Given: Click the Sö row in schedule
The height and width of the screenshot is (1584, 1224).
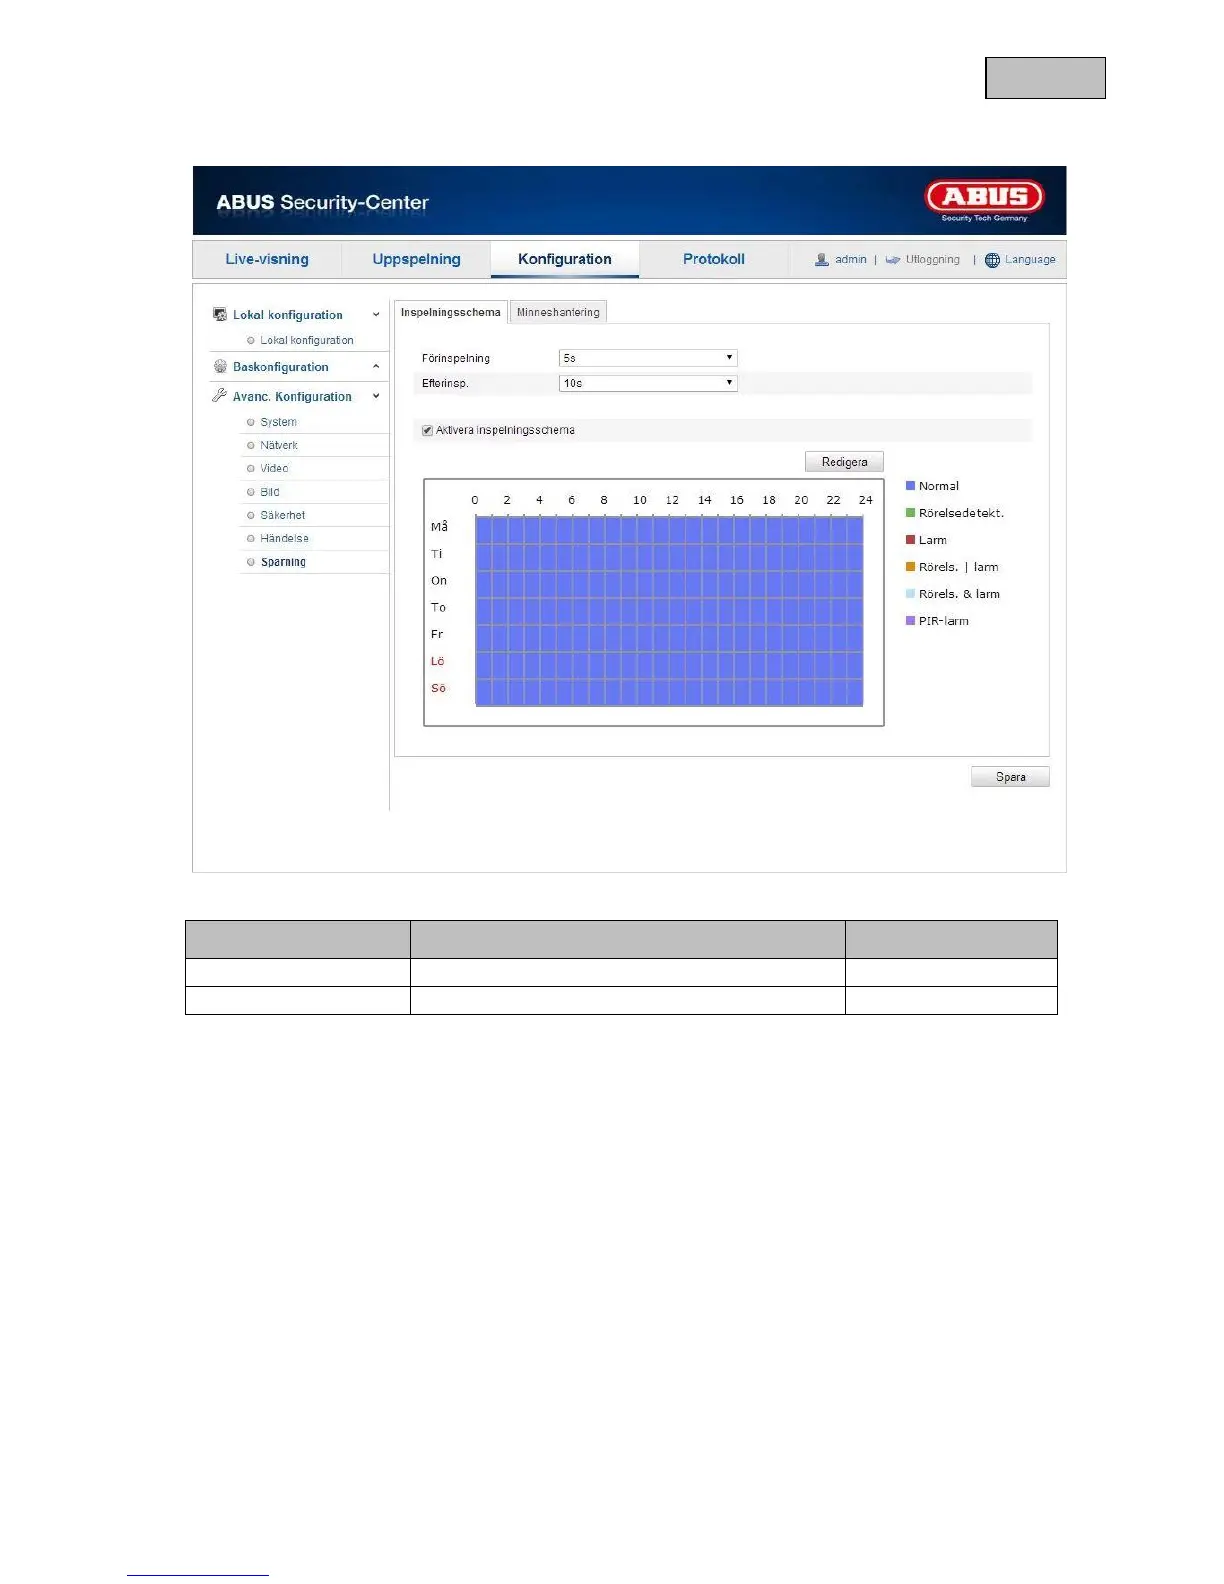Looking at the screenshot, I should tap(668, 692).
